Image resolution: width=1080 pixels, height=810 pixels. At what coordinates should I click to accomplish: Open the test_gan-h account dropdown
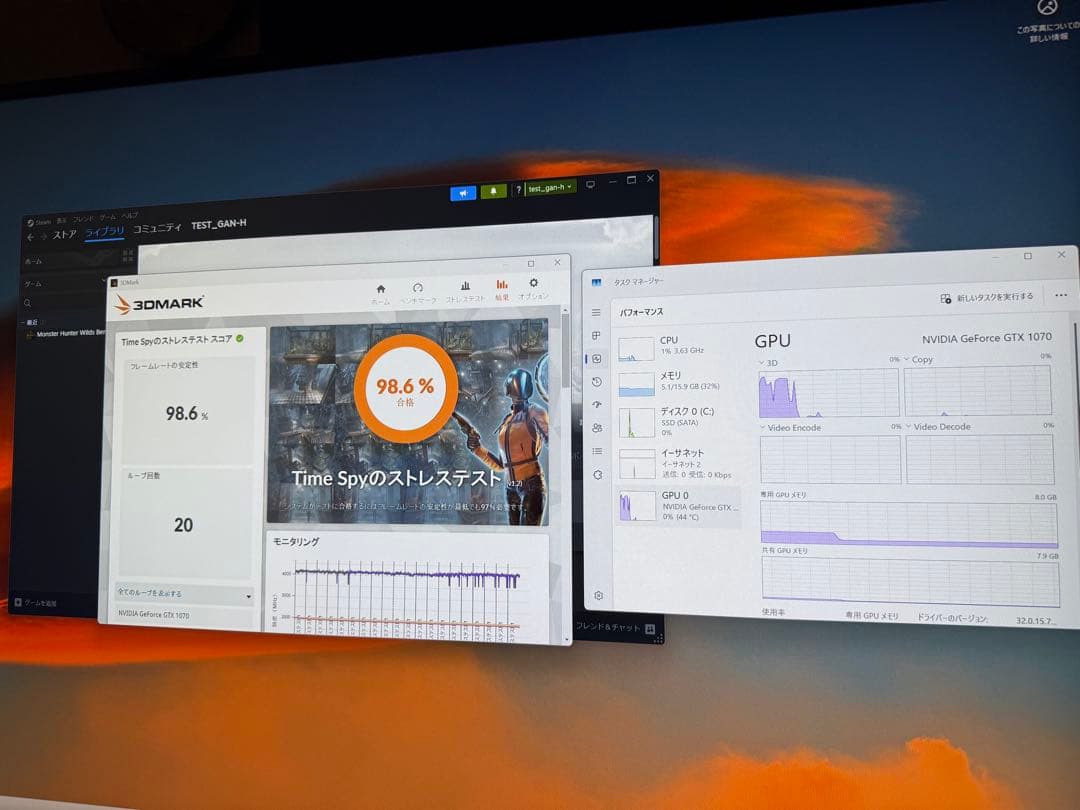coord(550,187)
